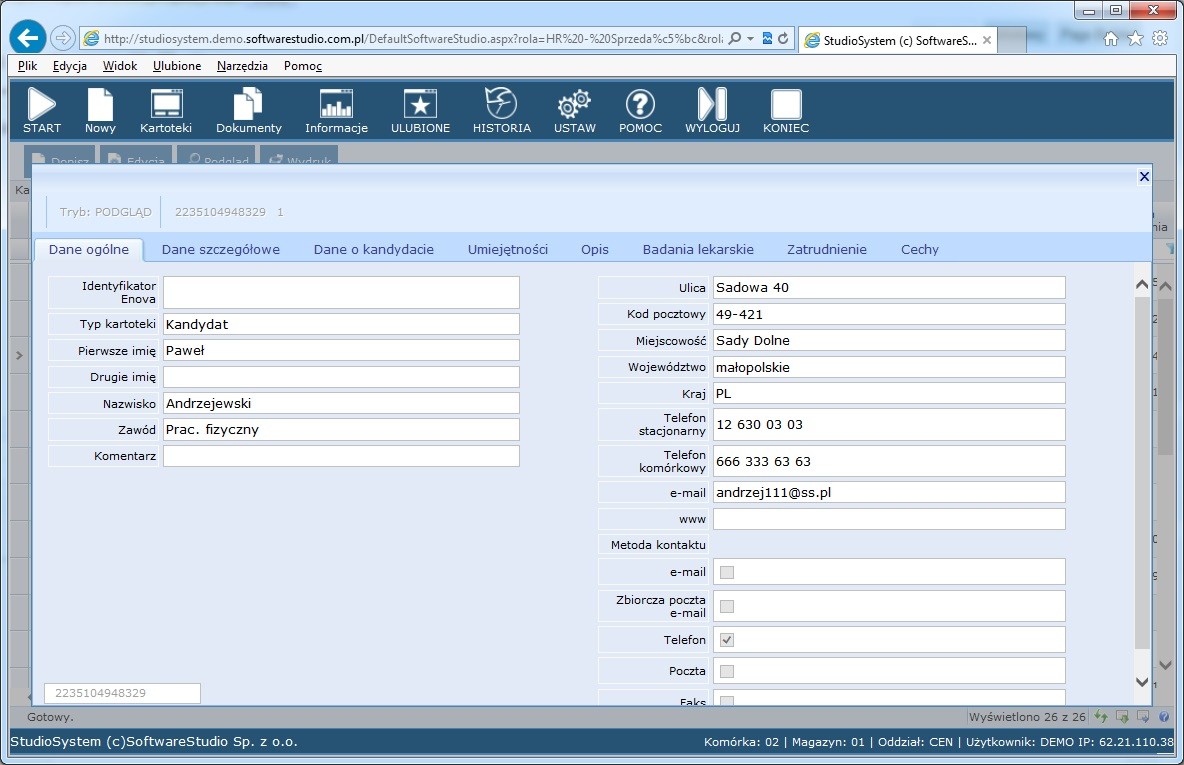1184x765 pixels.
Task: Click the WYLOGUJ logout icon
Action: click(x=712, y=104)
